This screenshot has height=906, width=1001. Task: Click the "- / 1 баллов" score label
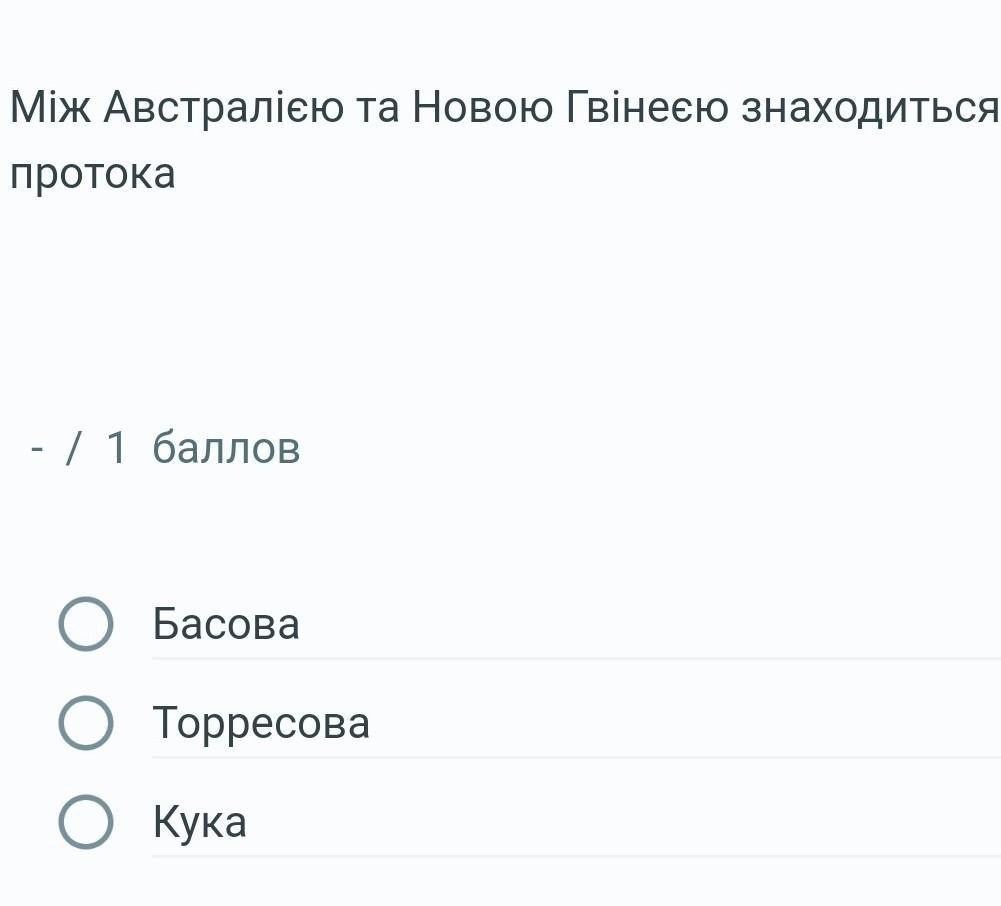click(165, 448)
